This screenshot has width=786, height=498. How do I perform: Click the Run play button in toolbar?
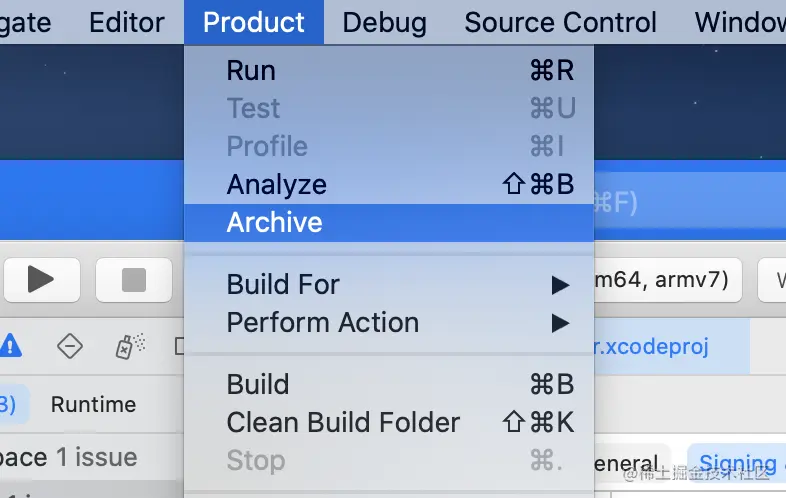[x=40, y=279]
